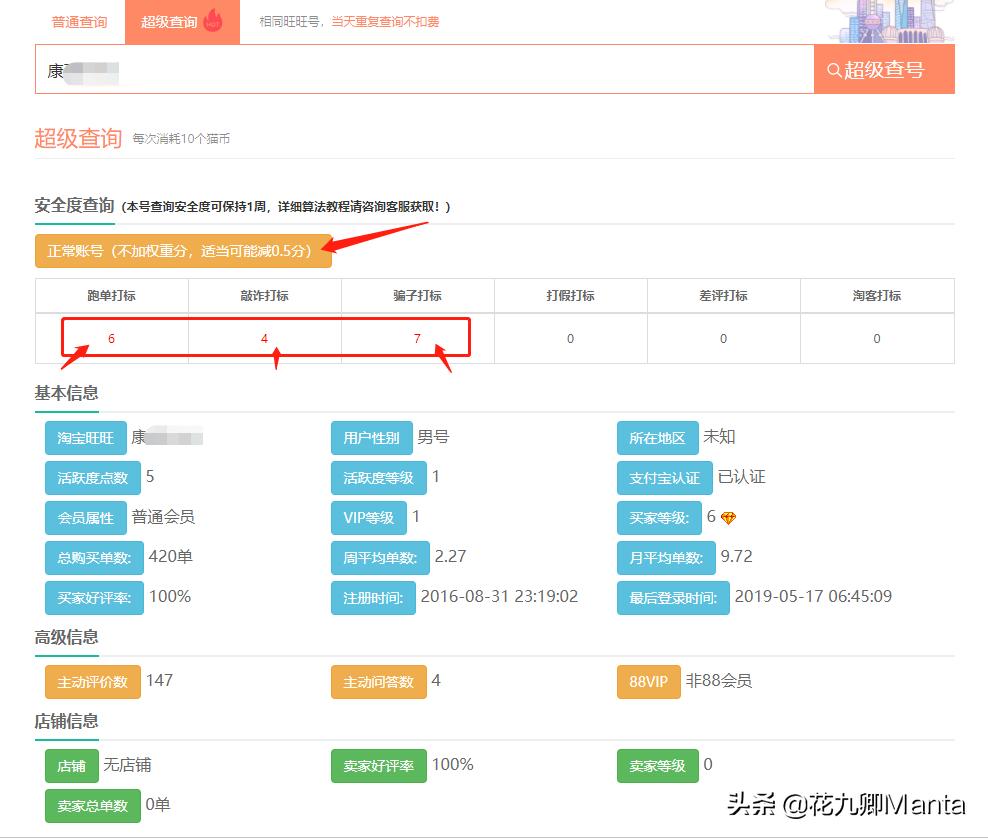Click the 男号 gender value

[434, 437]
